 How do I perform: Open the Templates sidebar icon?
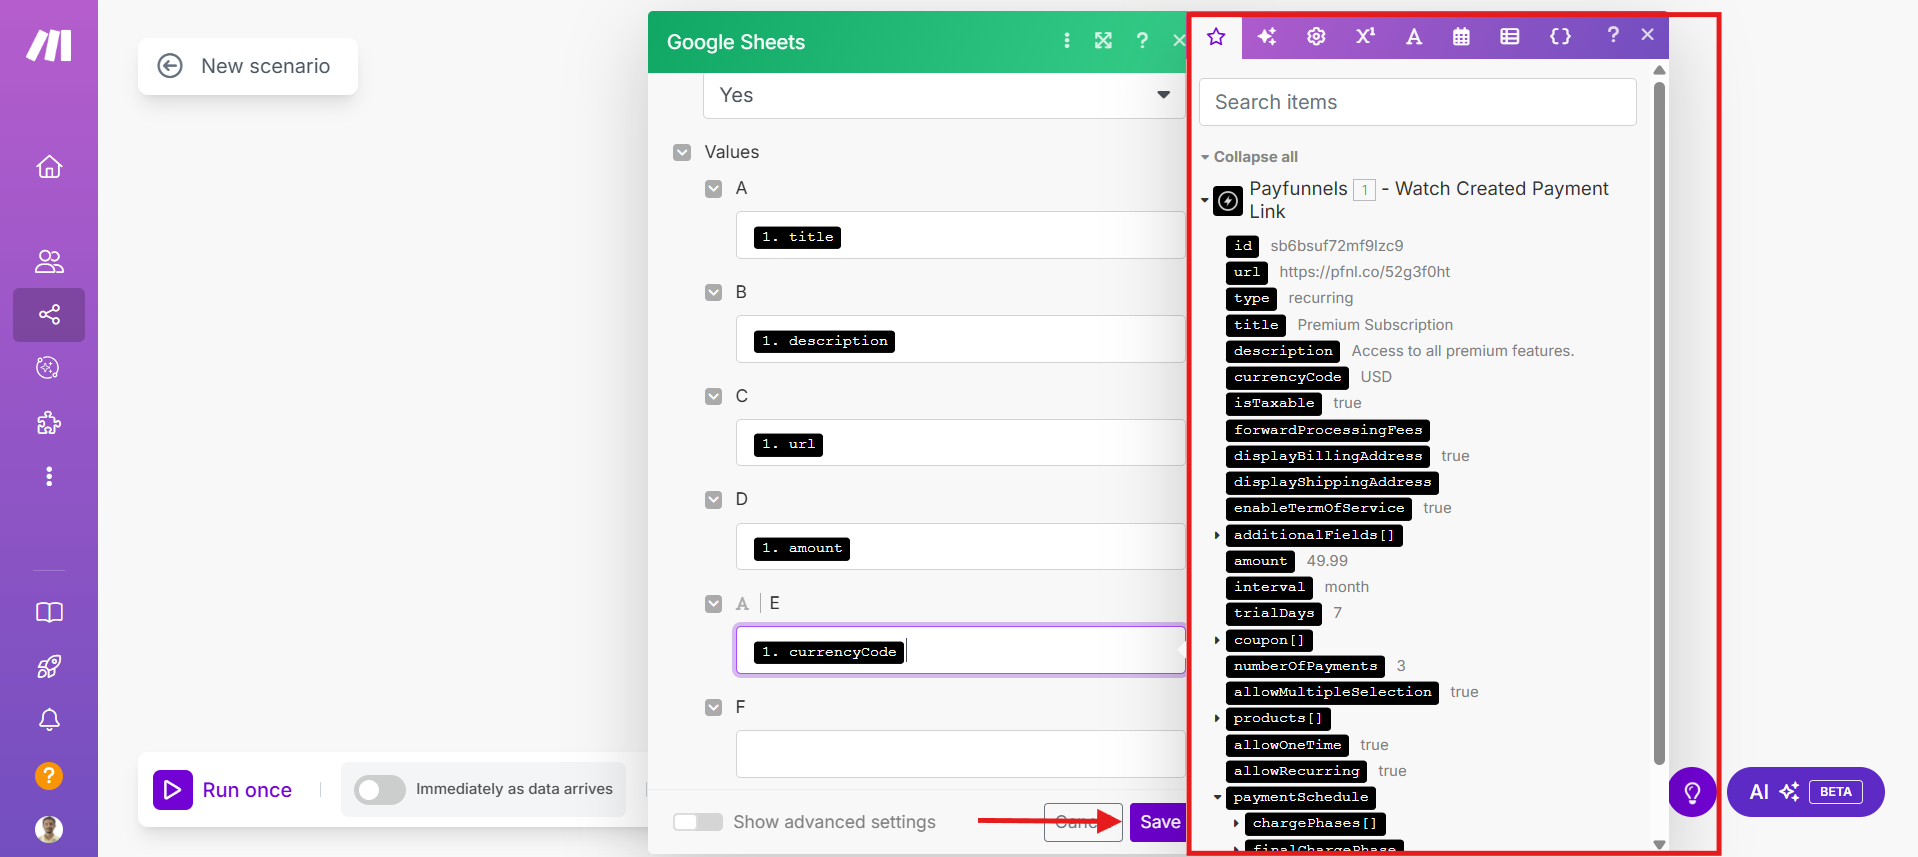pyautogui.click(x=48, y=368)
